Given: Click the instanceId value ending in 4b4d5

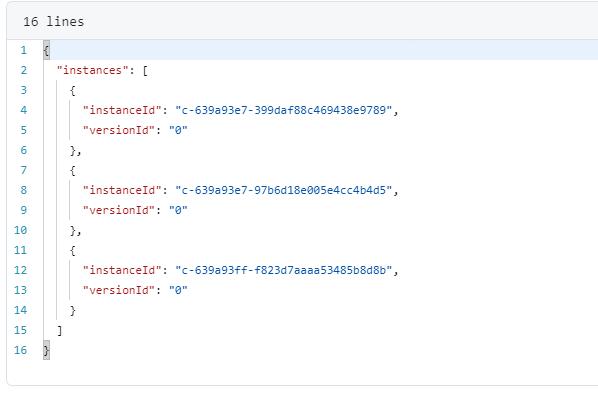Looking at the screenshot, I should tap(283, 190).
